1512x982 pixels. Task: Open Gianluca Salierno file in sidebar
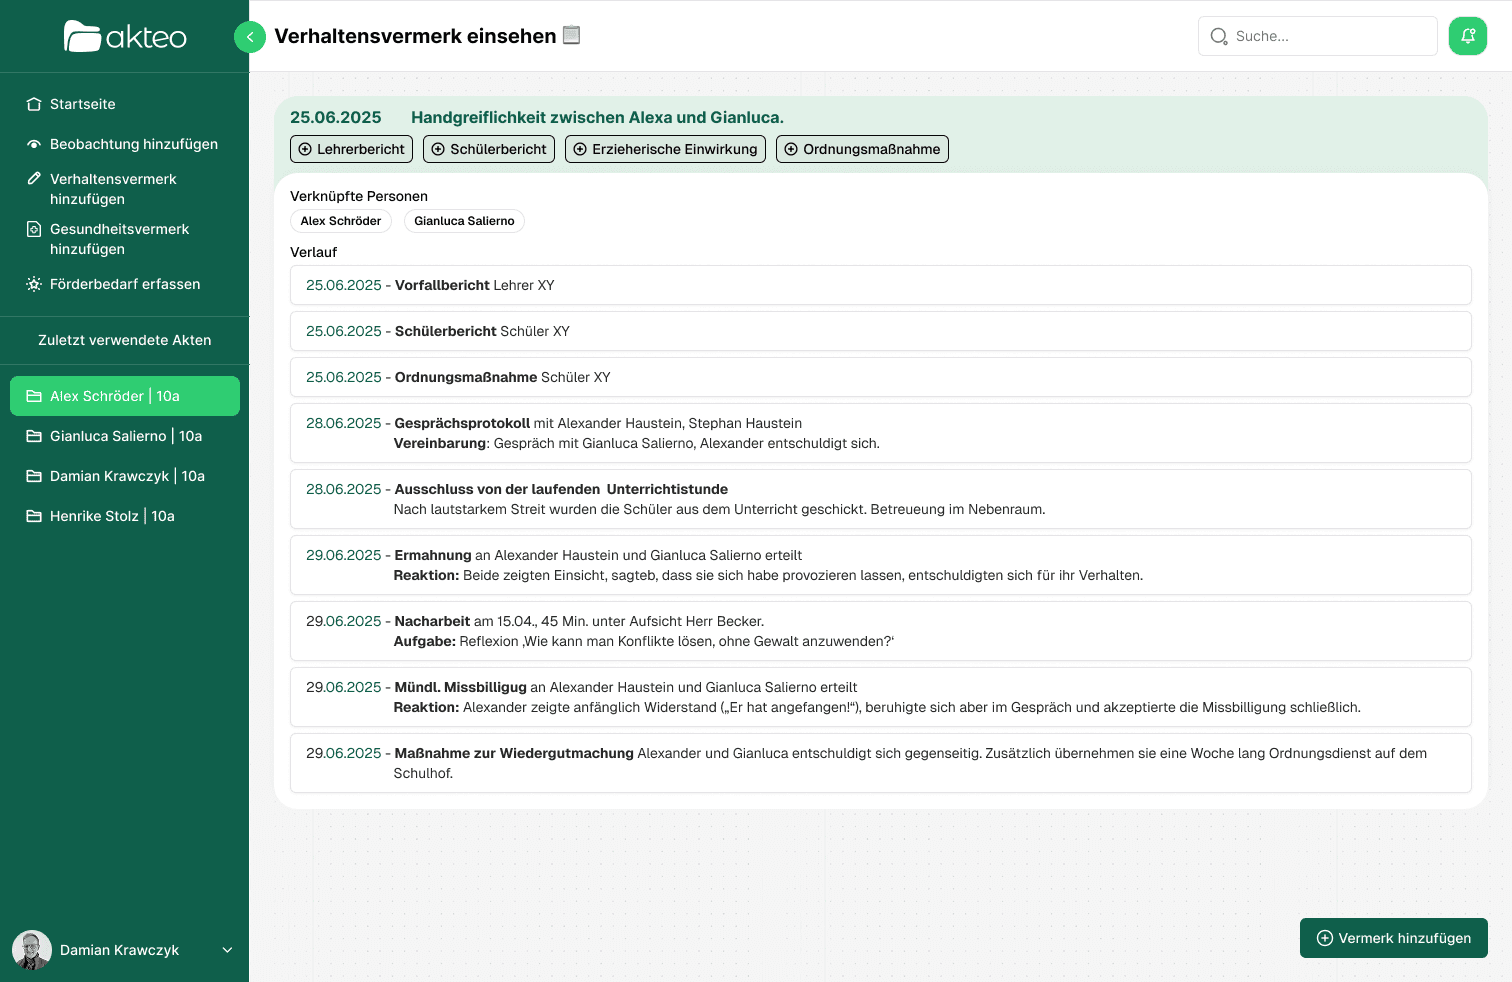[125, 436]
